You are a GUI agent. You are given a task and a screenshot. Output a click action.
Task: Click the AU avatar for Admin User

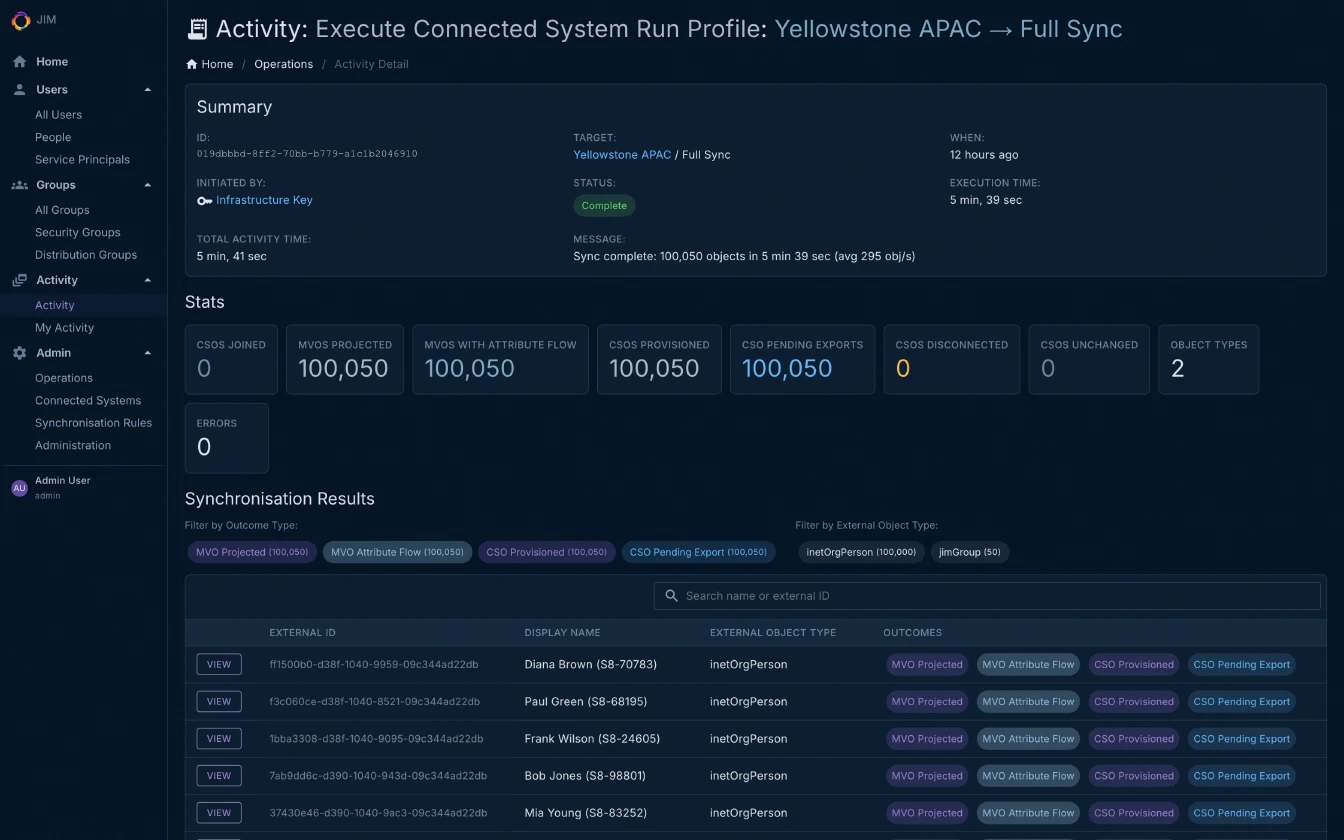point(19,487)
